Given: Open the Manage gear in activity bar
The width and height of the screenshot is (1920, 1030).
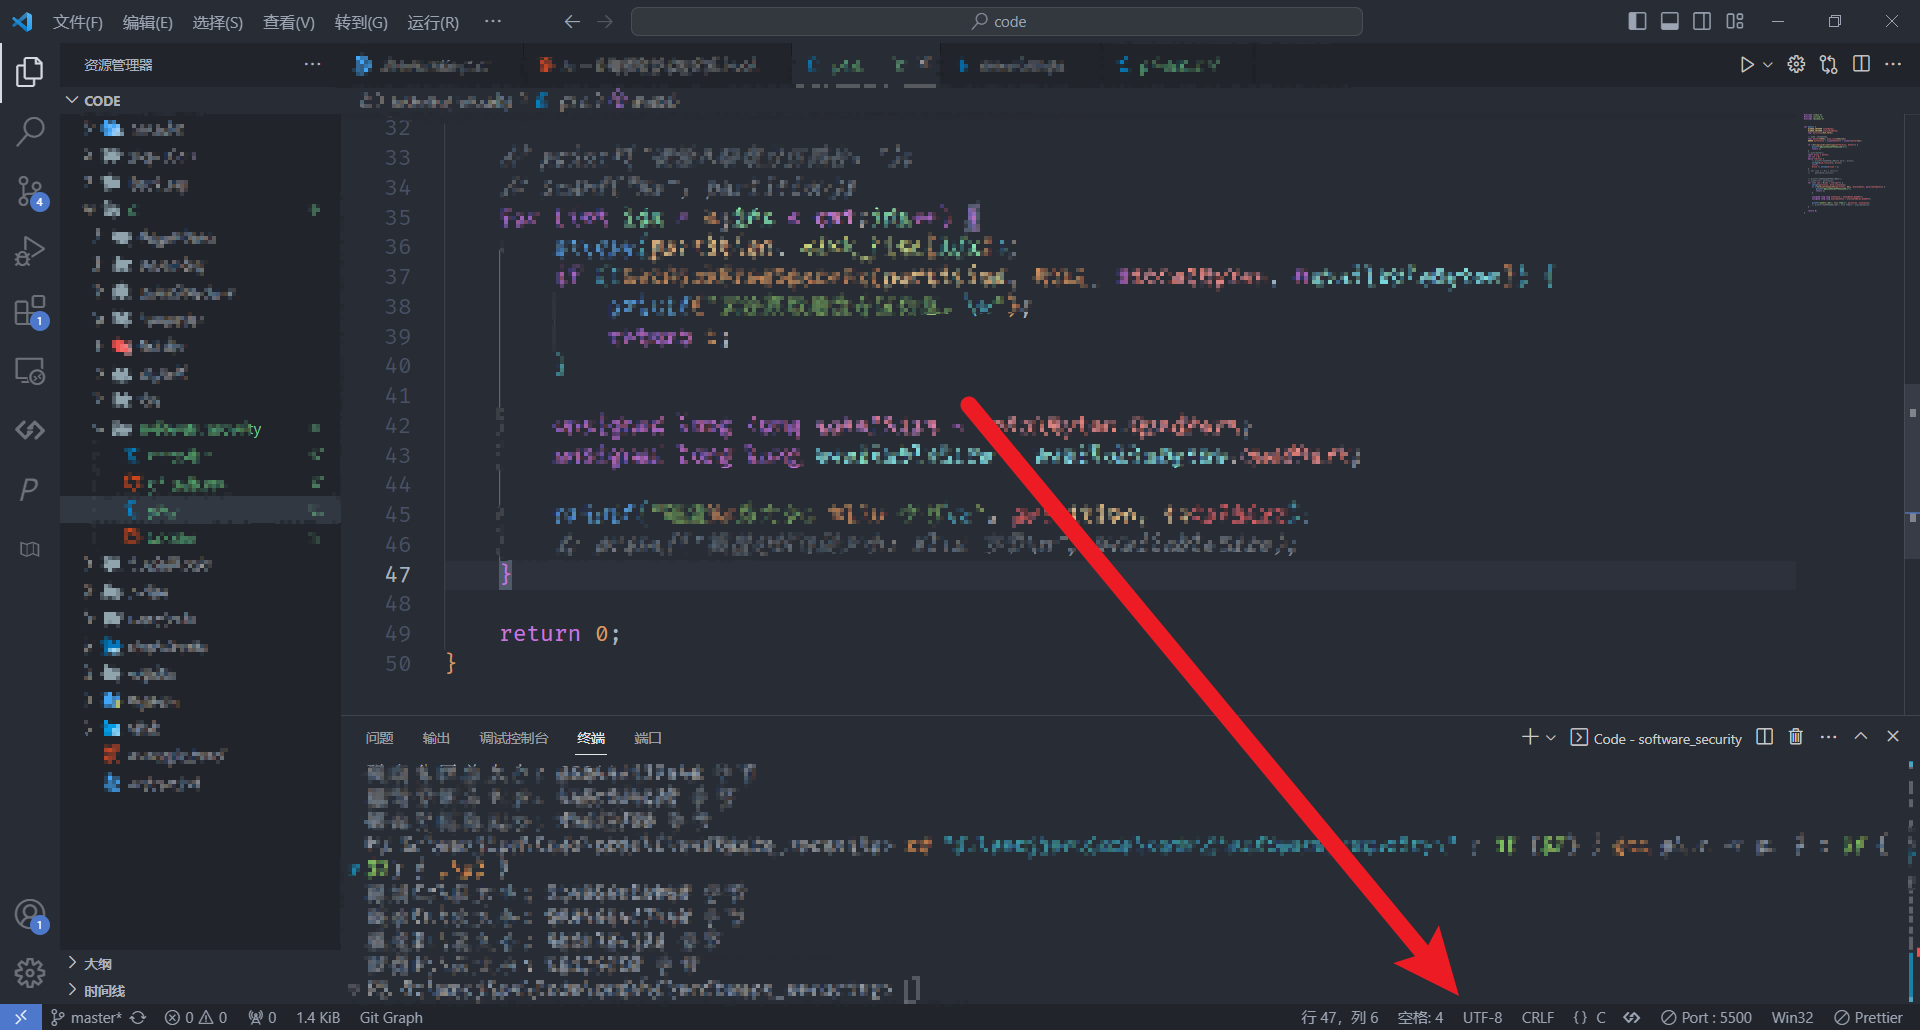Looking at the screenshot, I should click(x=30, y=972).
